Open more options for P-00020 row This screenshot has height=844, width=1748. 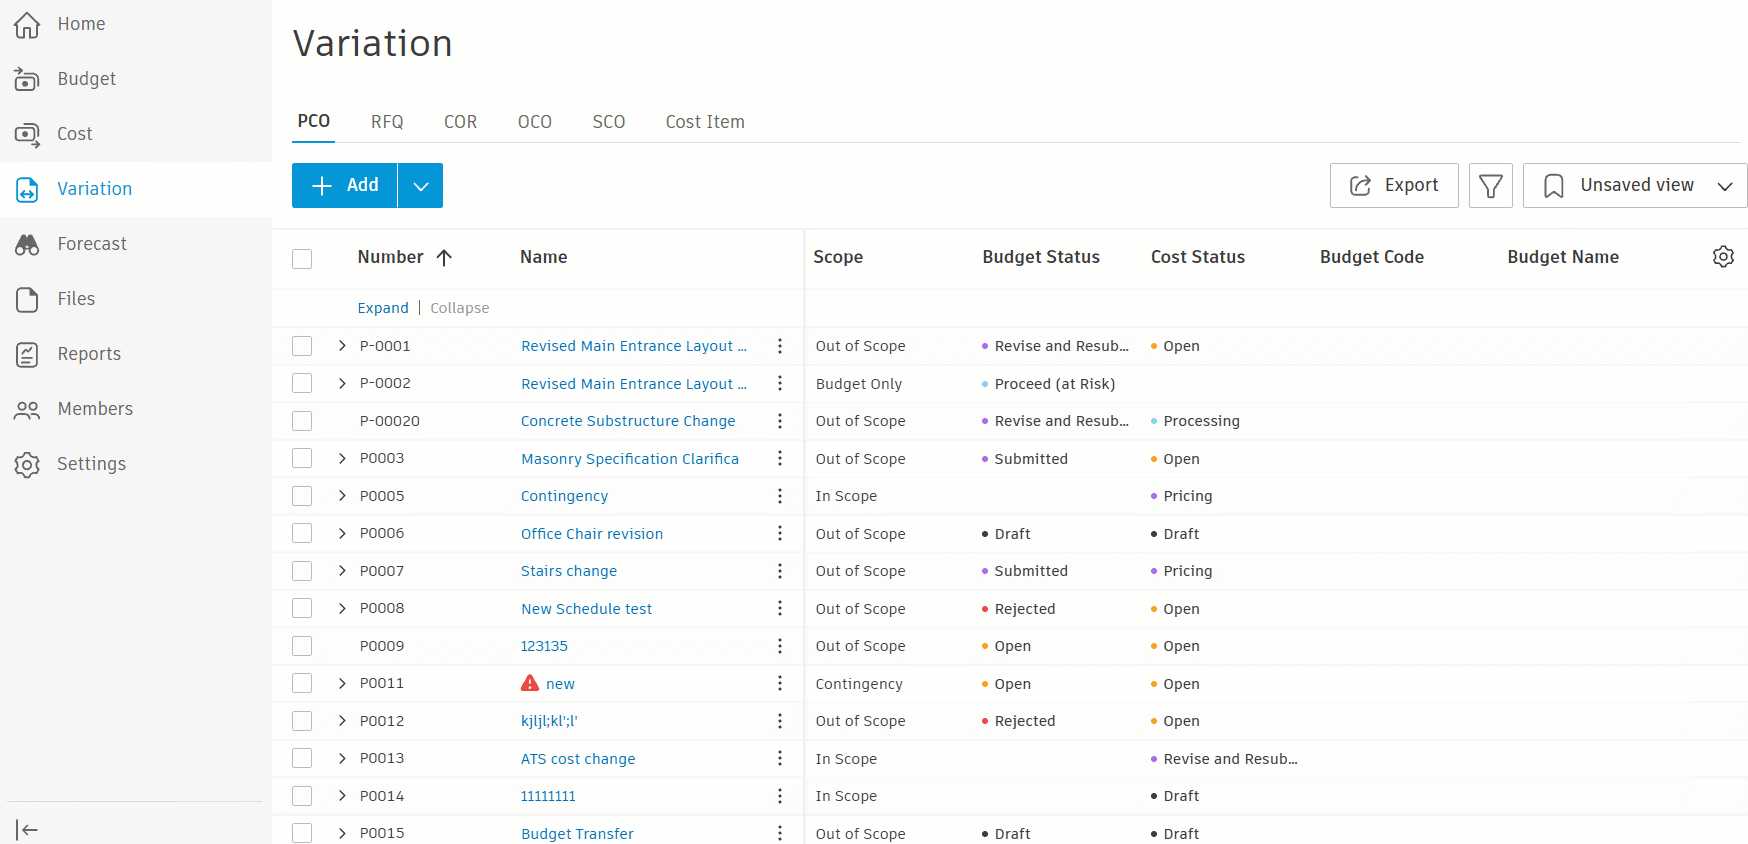coord(780,421)
